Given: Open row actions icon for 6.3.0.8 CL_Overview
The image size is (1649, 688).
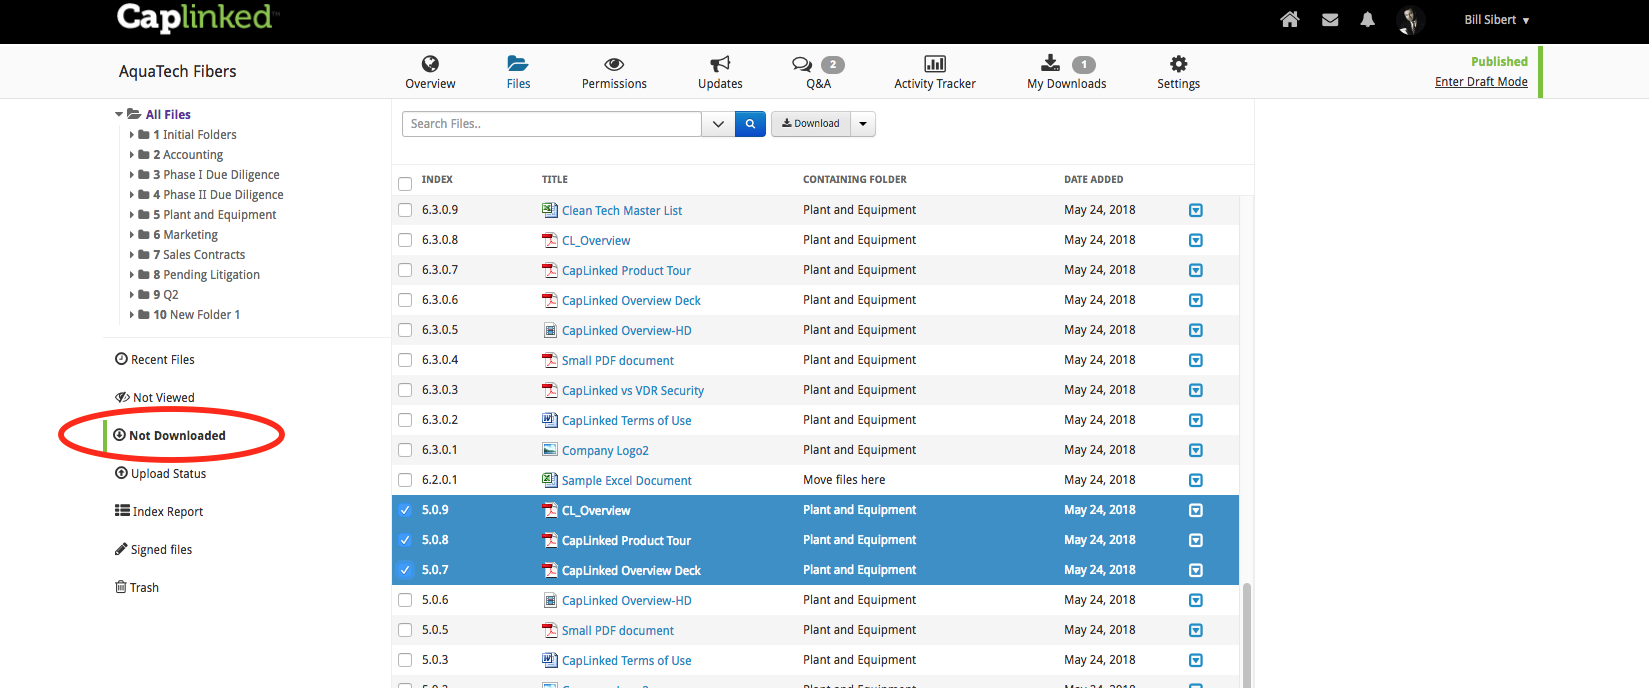Looking at the screenshot, I should pos(1196,240).
